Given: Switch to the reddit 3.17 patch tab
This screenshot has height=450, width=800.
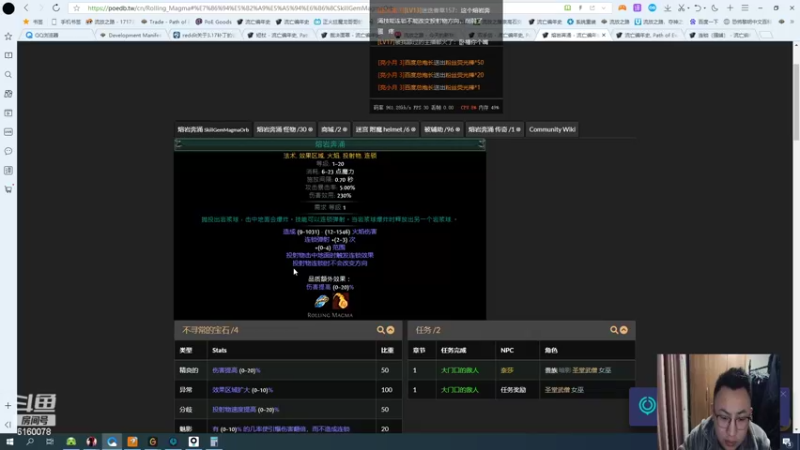Looking at the screenshot, I should [204, 35].
